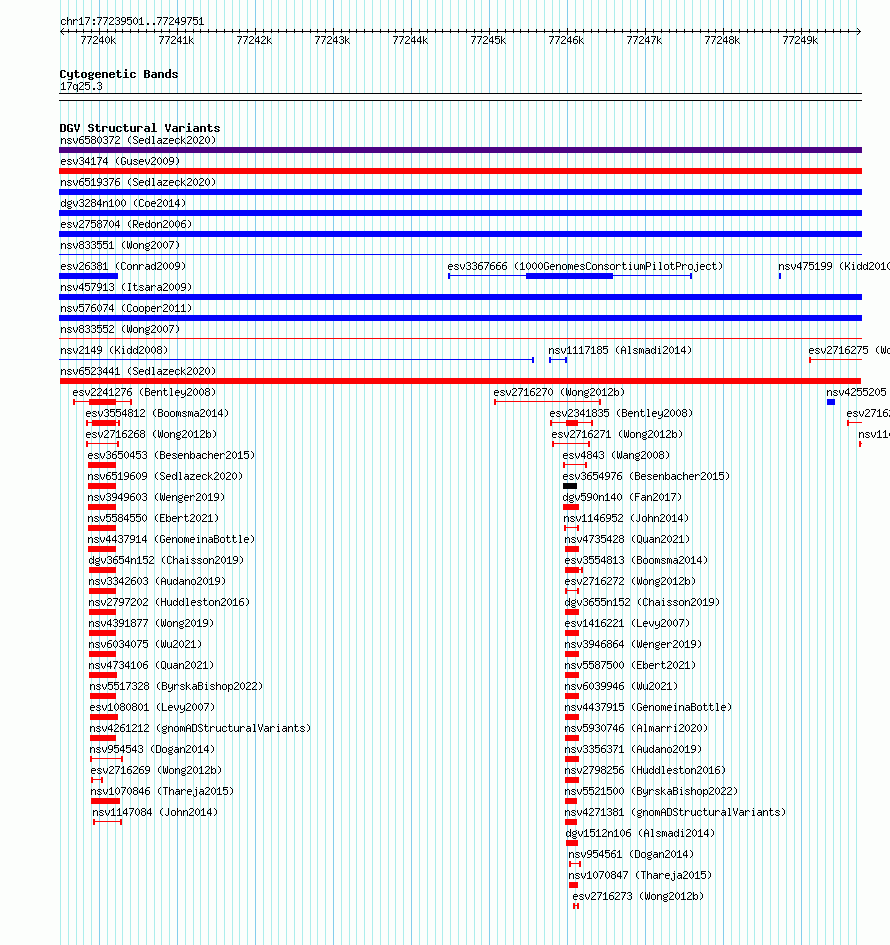Open the esv2758704 (Redon2006) variant label
The image size is (890, 945).
pos(126,224)
